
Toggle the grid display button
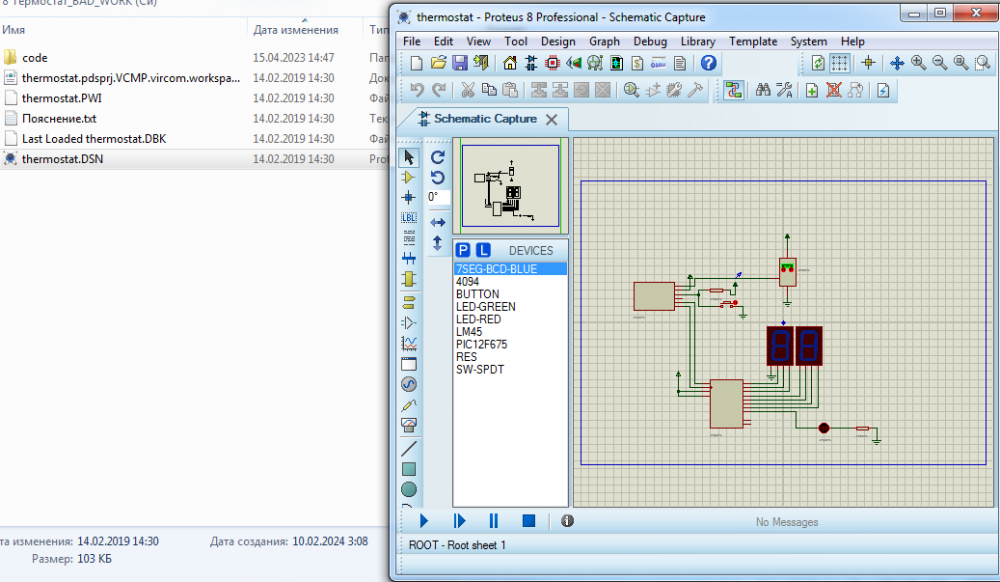pyautogui.click(x=840, y=63)
